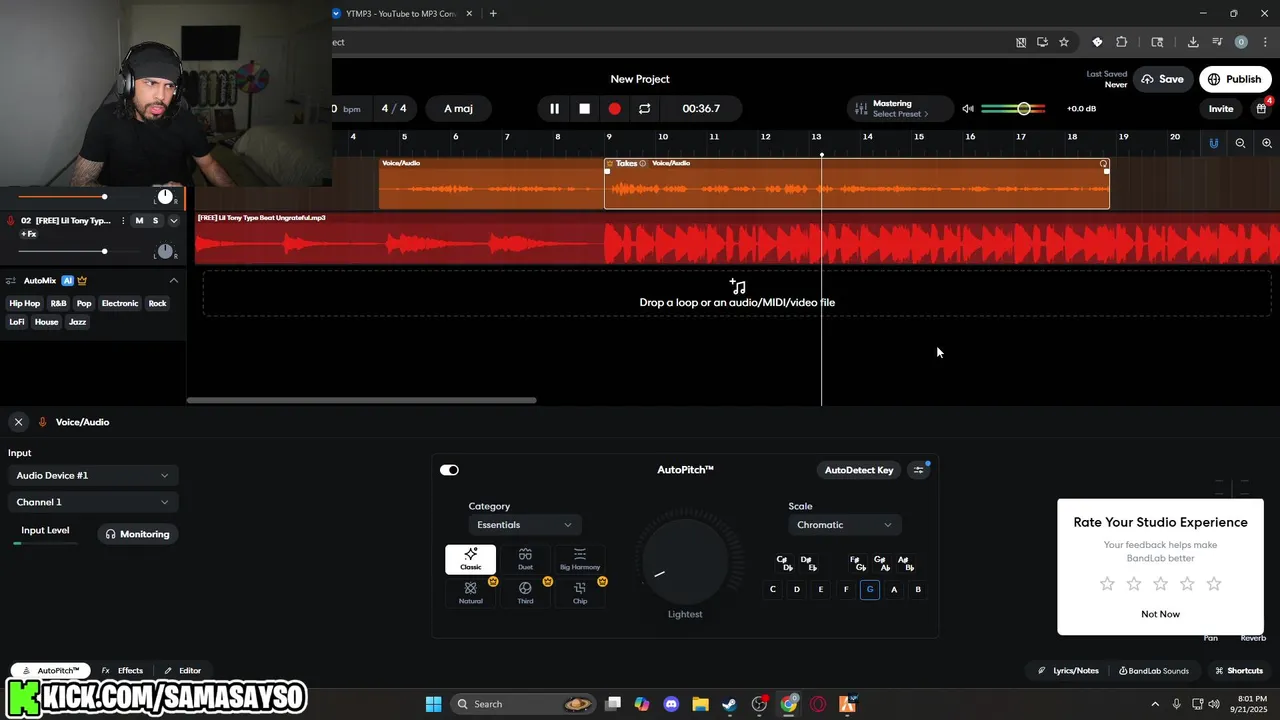Toggle headphone Monitoring
The height and width of the screenshot is (720, 1280).
click(x=138, y=534)
